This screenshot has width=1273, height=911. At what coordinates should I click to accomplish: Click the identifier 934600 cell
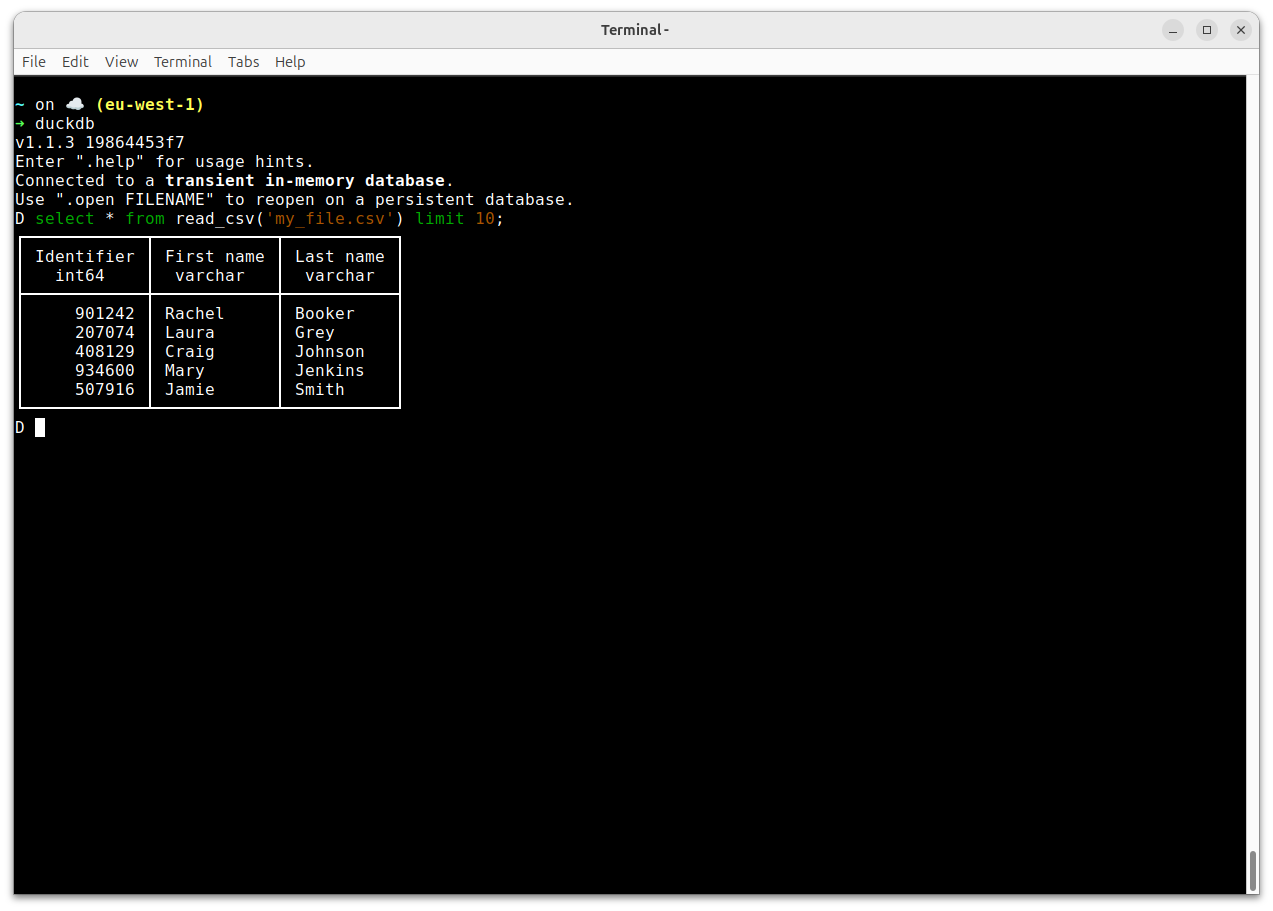tap(105, 370)
